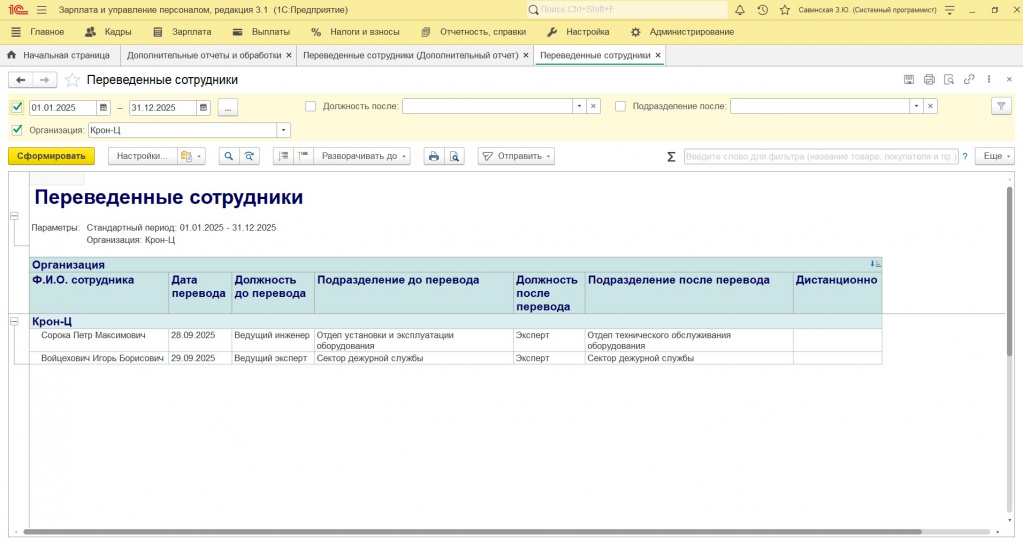
Task: Go back with left arrow button
Action: pyautogui.click(x=21, y=80)
